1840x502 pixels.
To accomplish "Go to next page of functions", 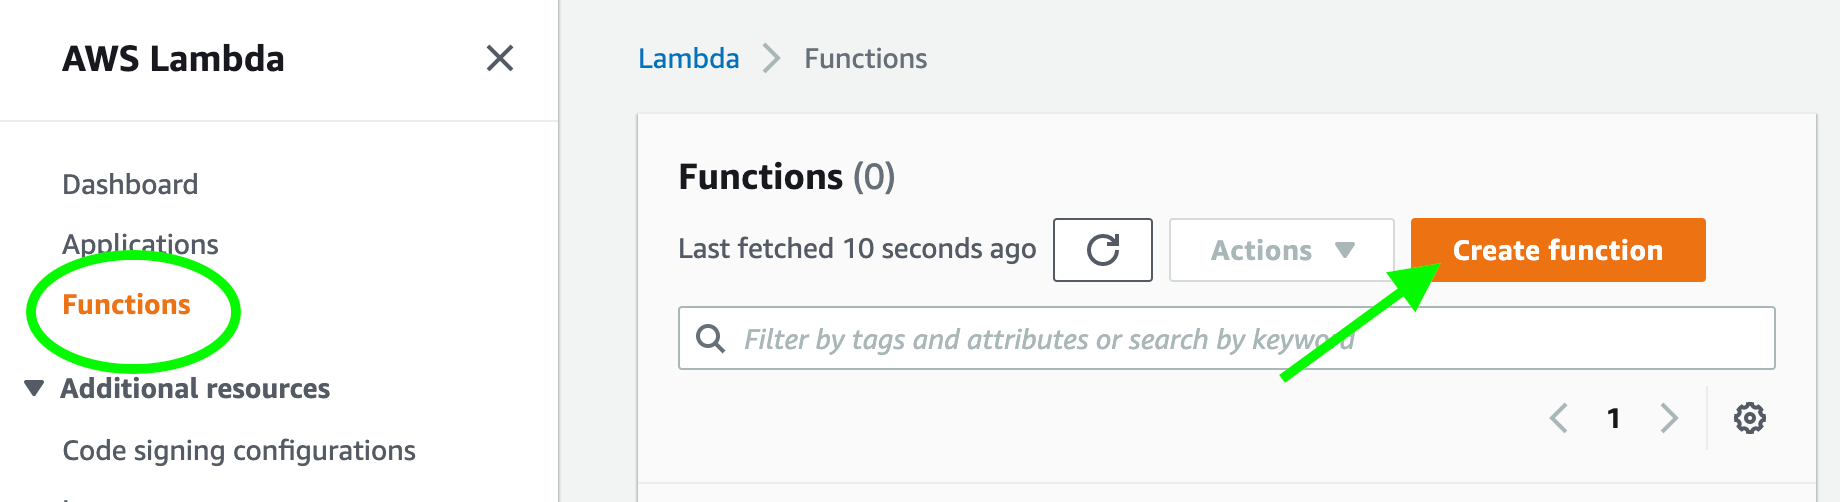I will (x=1668, y=418).
